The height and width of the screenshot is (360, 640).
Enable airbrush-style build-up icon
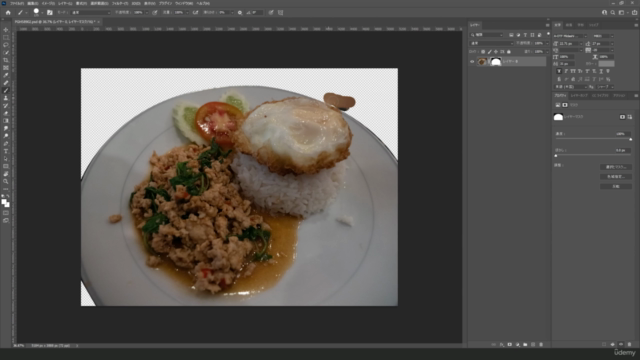tap(196, 13)
